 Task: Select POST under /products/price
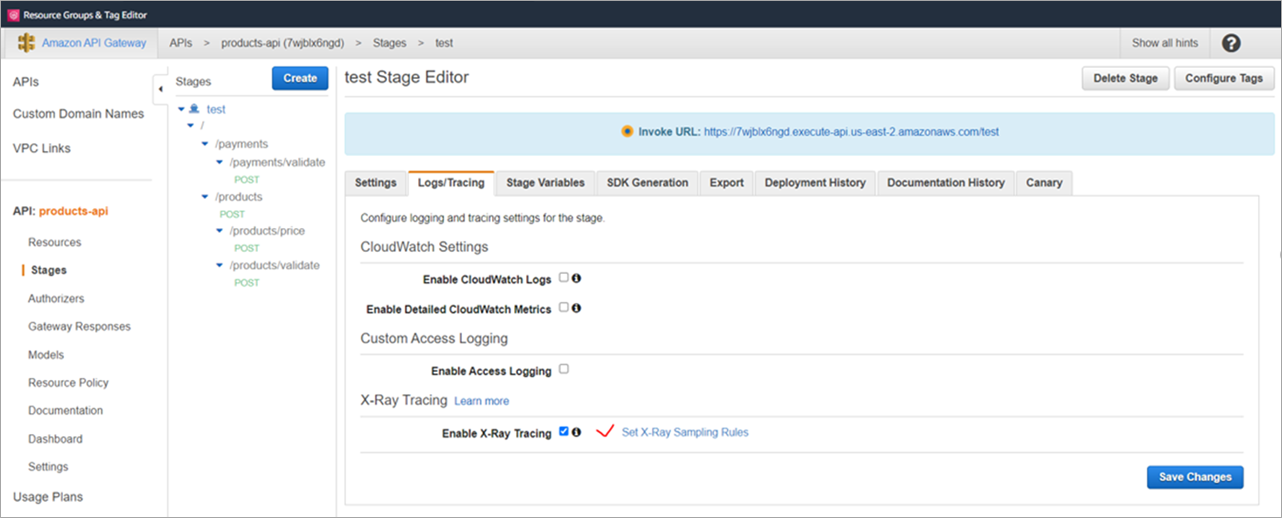tap(246, 248)
